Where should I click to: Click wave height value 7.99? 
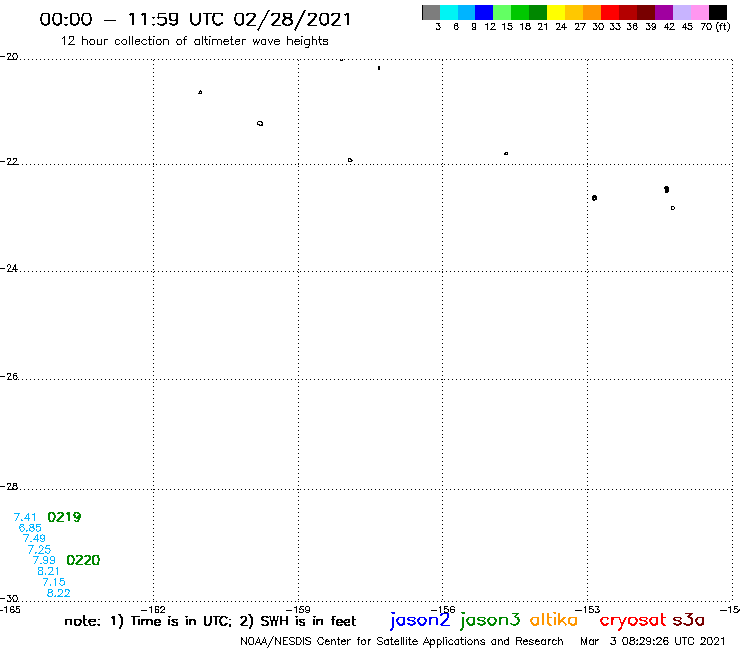coord(44,560)
